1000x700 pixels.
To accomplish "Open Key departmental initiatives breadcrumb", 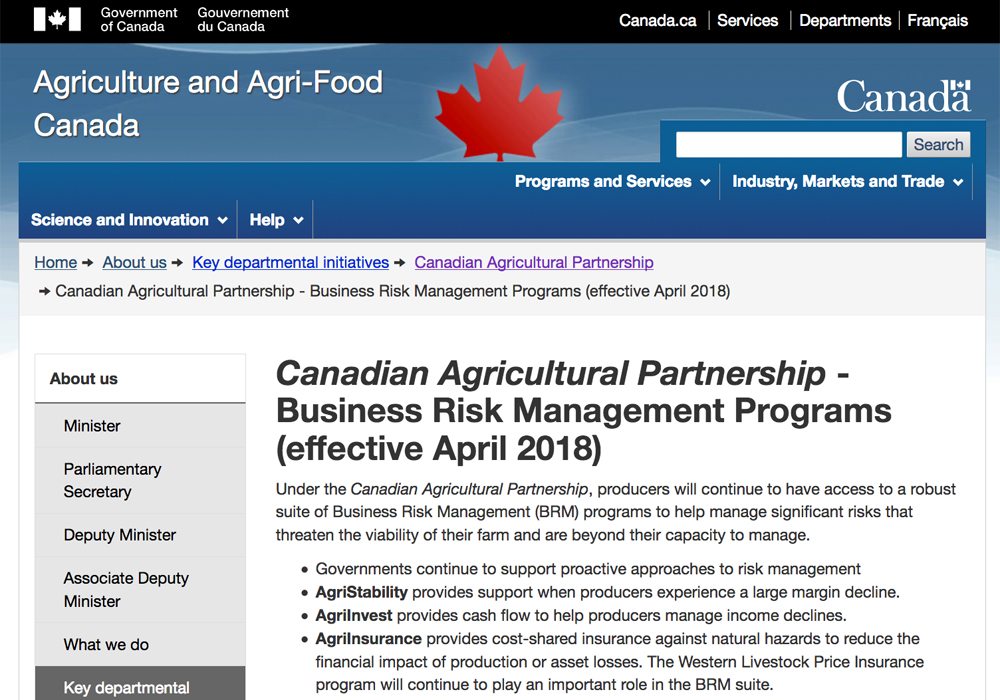I will click(x=290, y=263).
